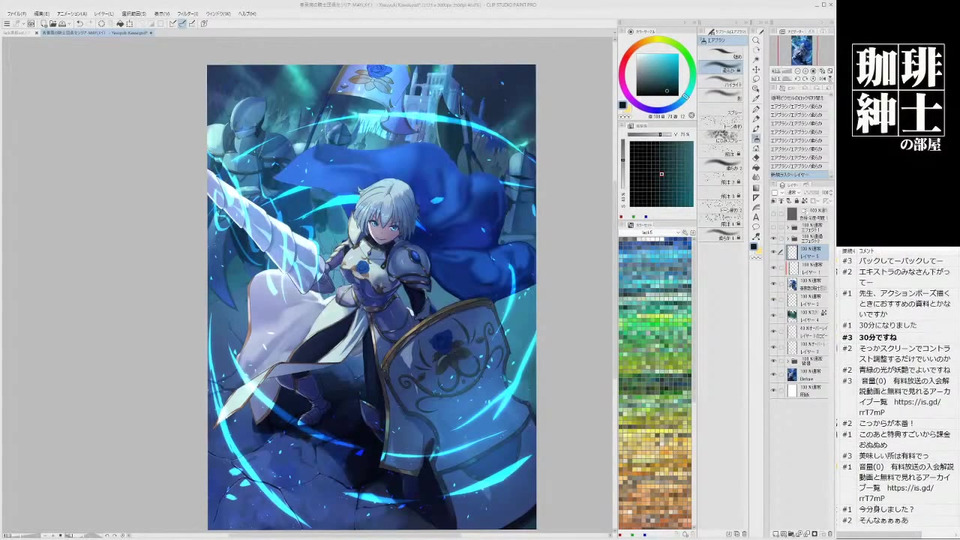Select the ハイライト airbrush sub tool
The image size is (960, 540).
point(722,81)
